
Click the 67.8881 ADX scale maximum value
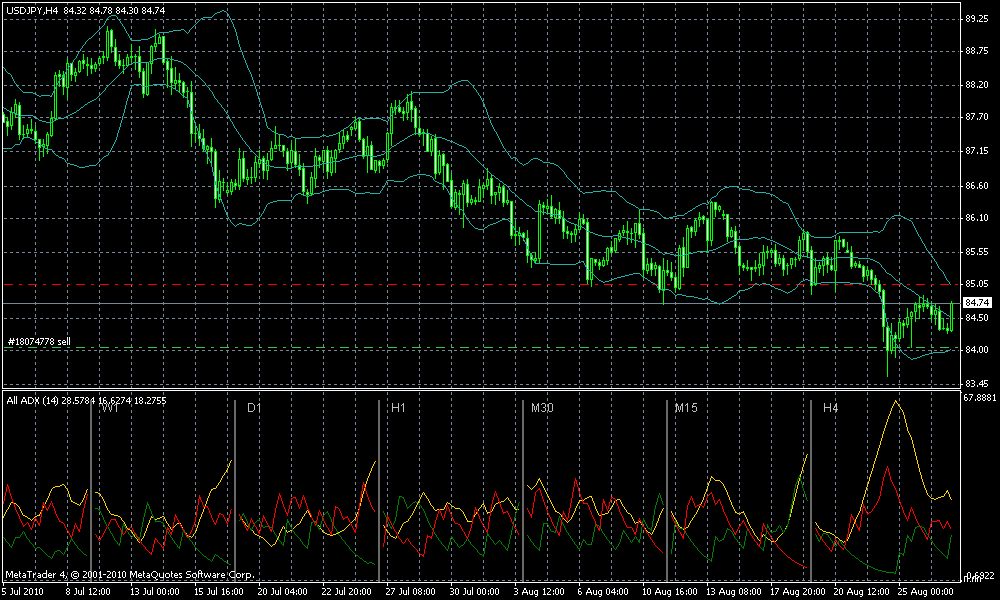980,397
